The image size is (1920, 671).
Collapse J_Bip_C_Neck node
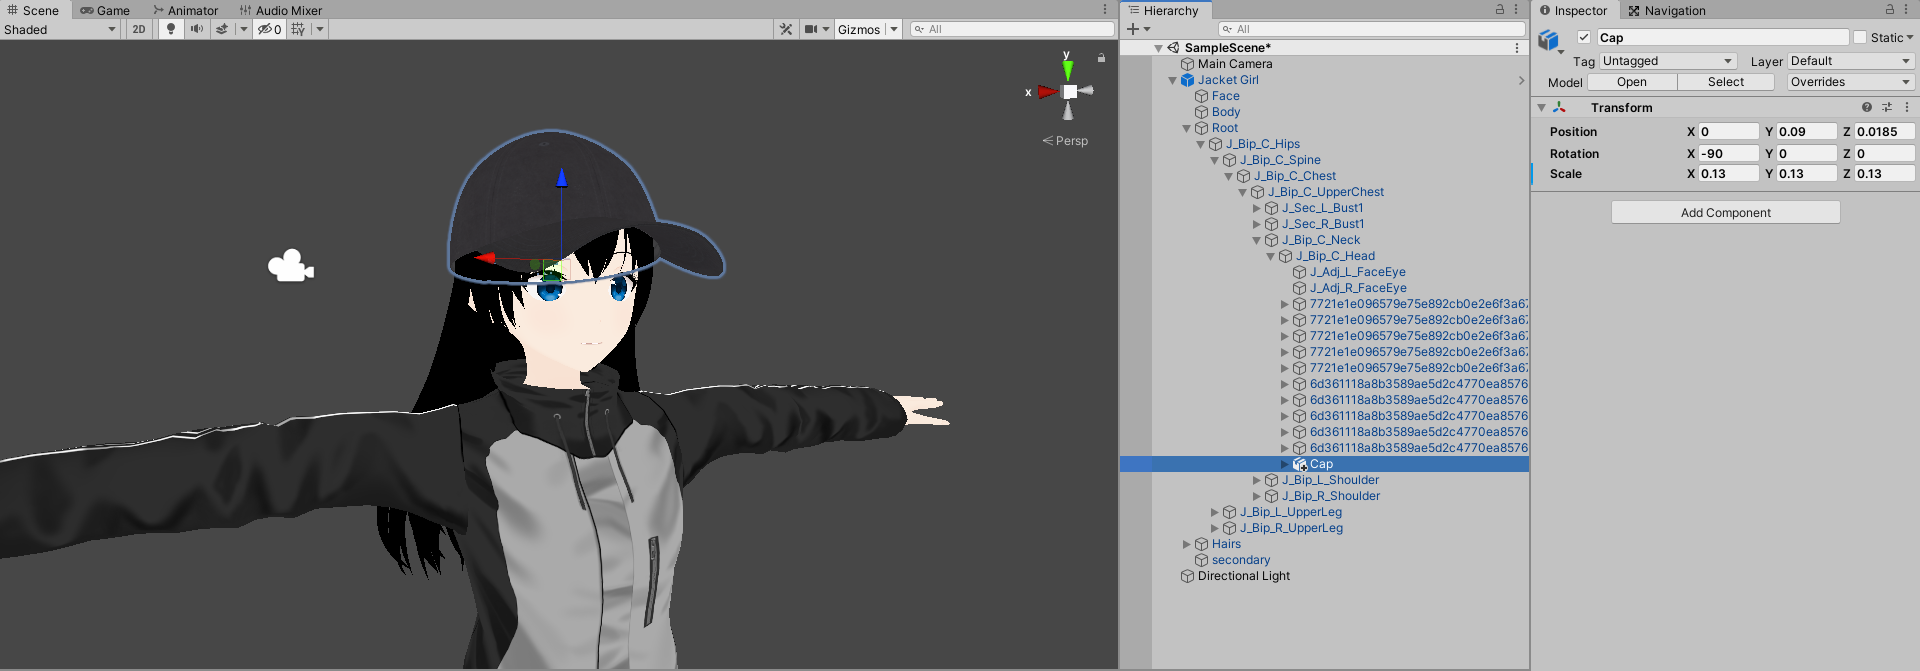tap(1257, 240)
